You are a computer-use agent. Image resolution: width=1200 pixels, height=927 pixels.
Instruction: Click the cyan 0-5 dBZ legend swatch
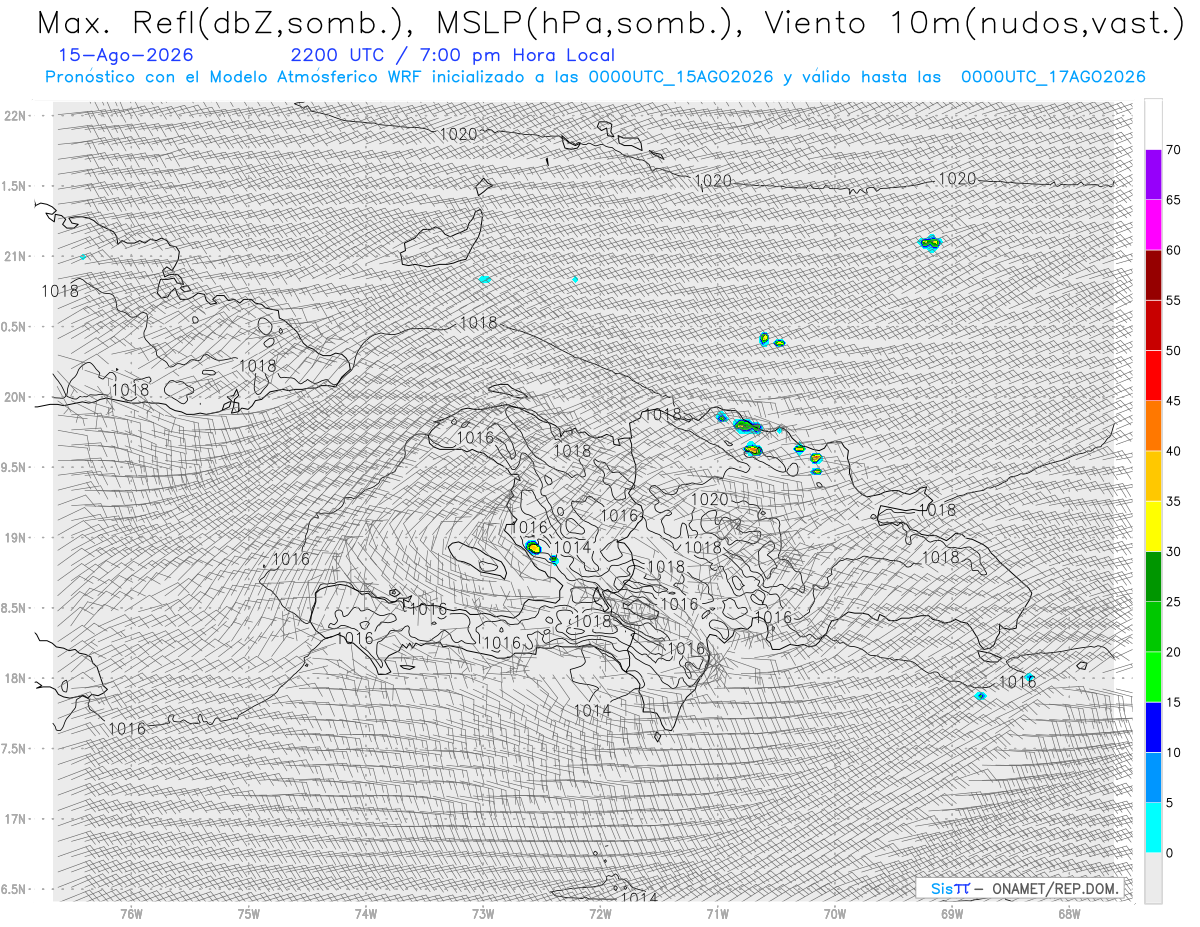pos(1153,827)
